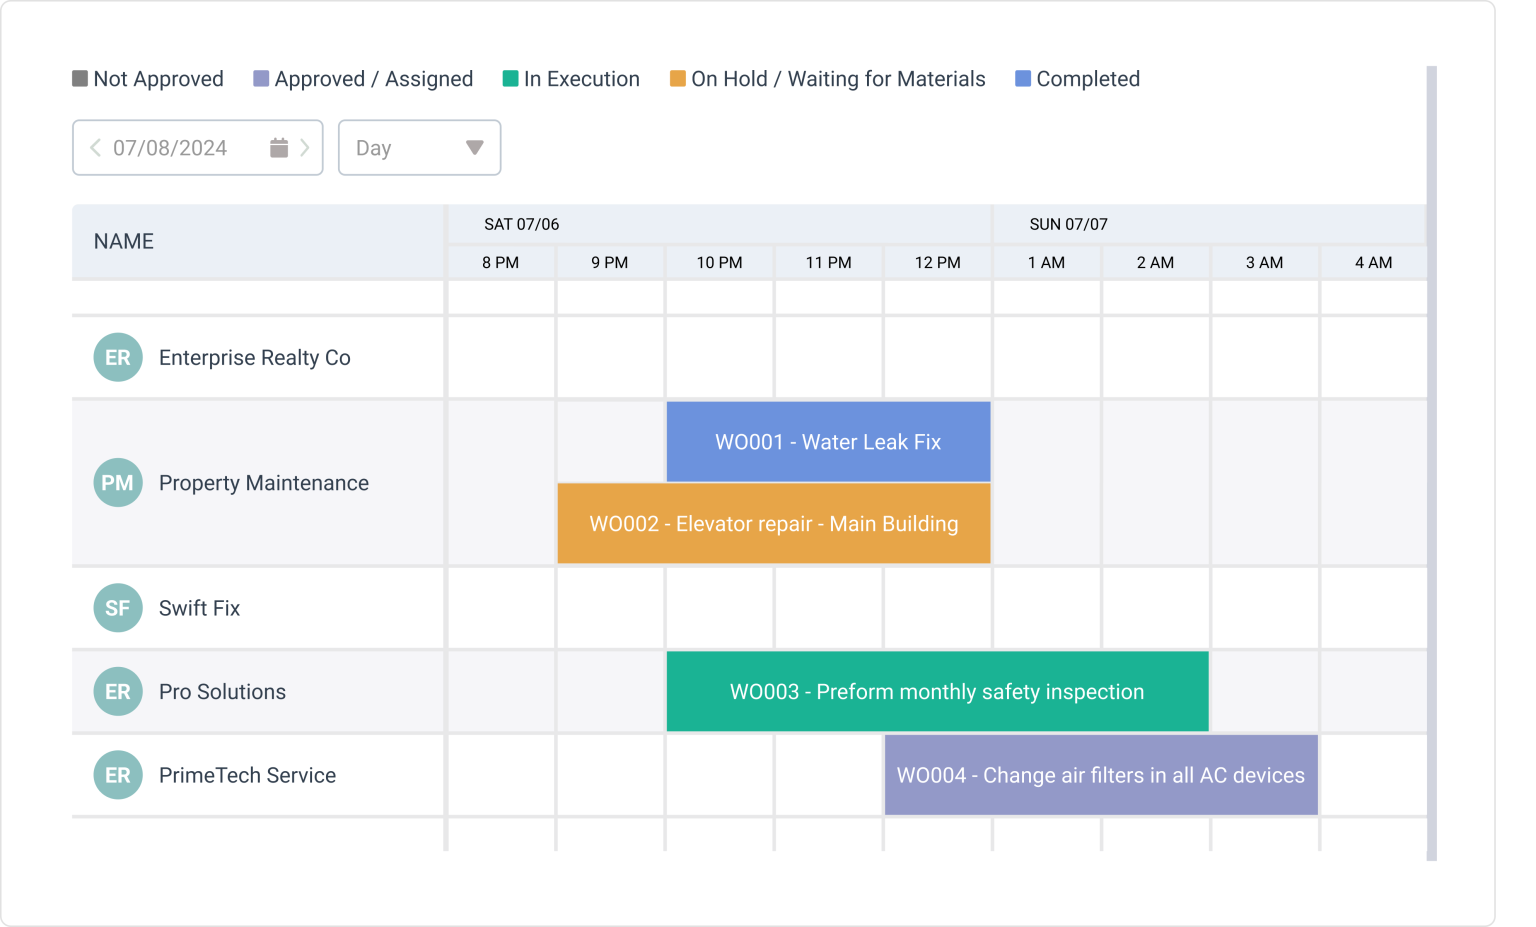Select the PrimeTech Service avatar icon
1536x927 pixels.
click(x=117, y=775)
